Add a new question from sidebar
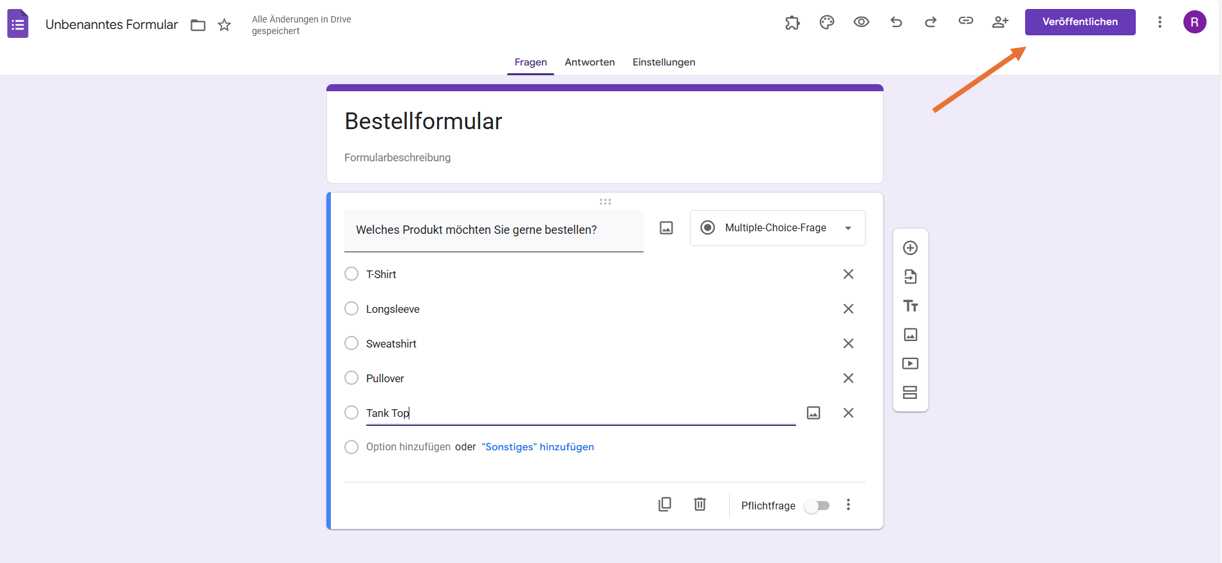1222x563 pixels. (x=910, y=248)
